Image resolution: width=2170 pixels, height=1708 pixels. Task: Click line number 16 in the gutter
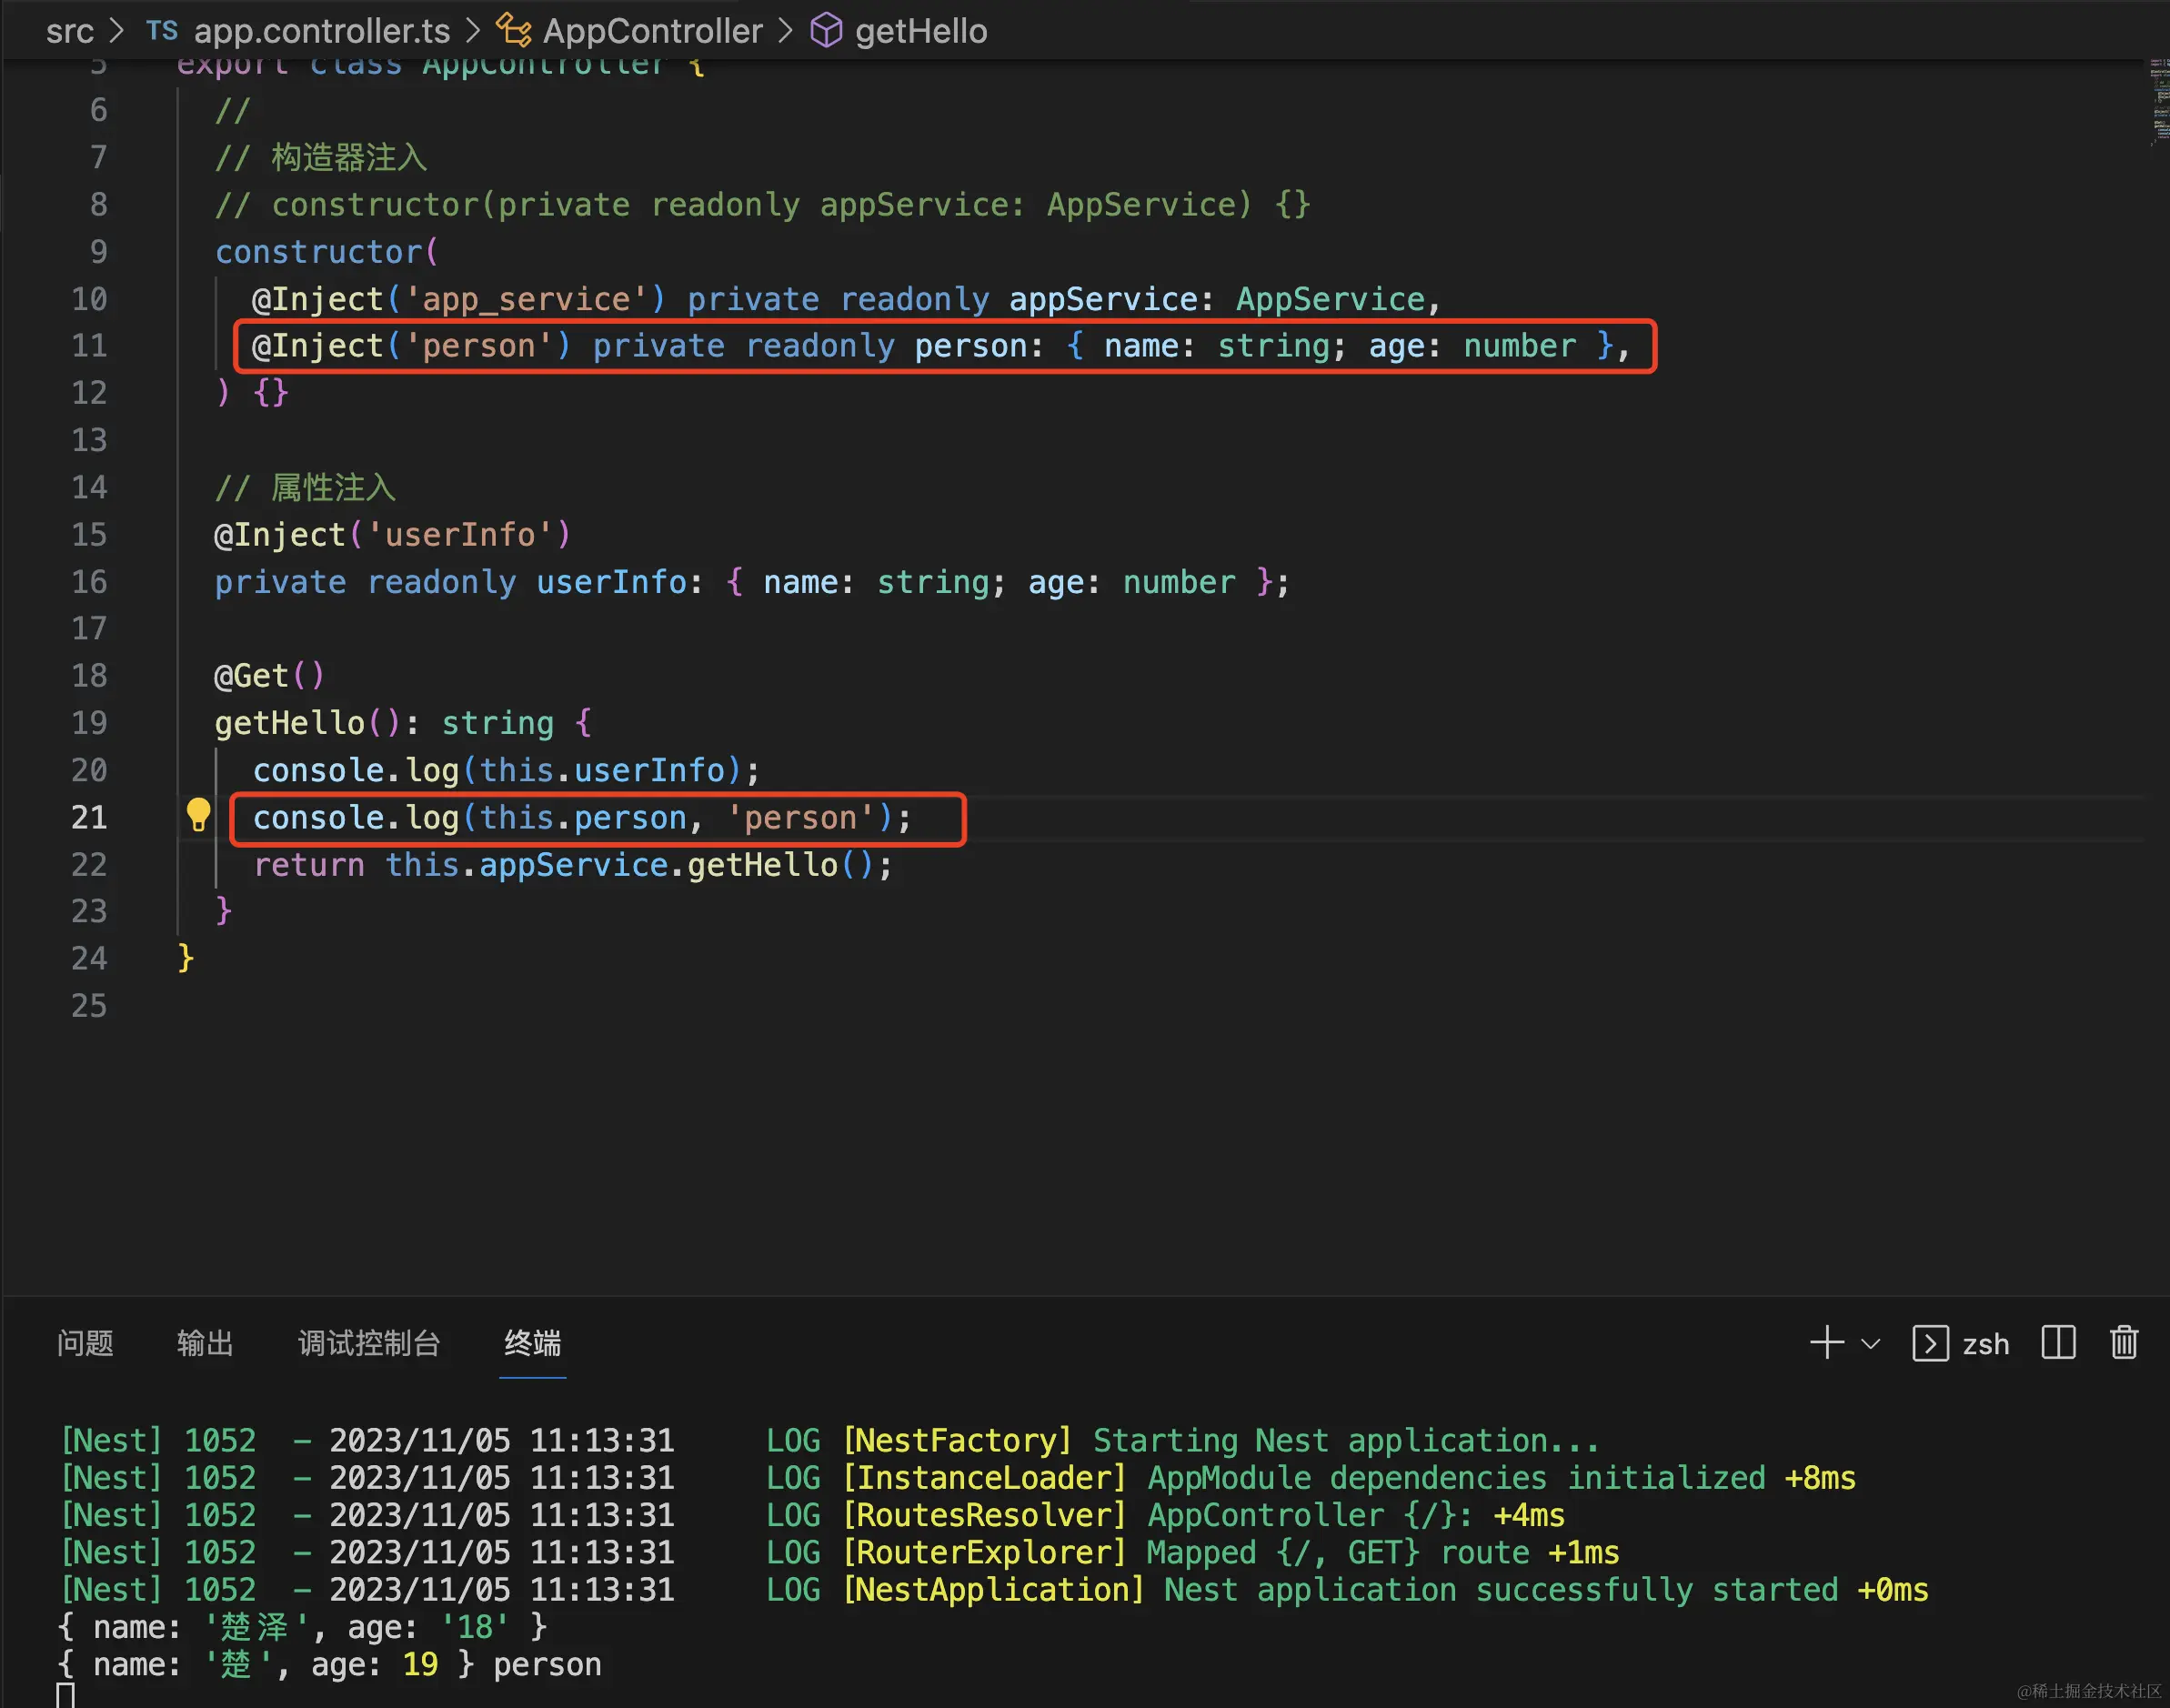[89, 581]
